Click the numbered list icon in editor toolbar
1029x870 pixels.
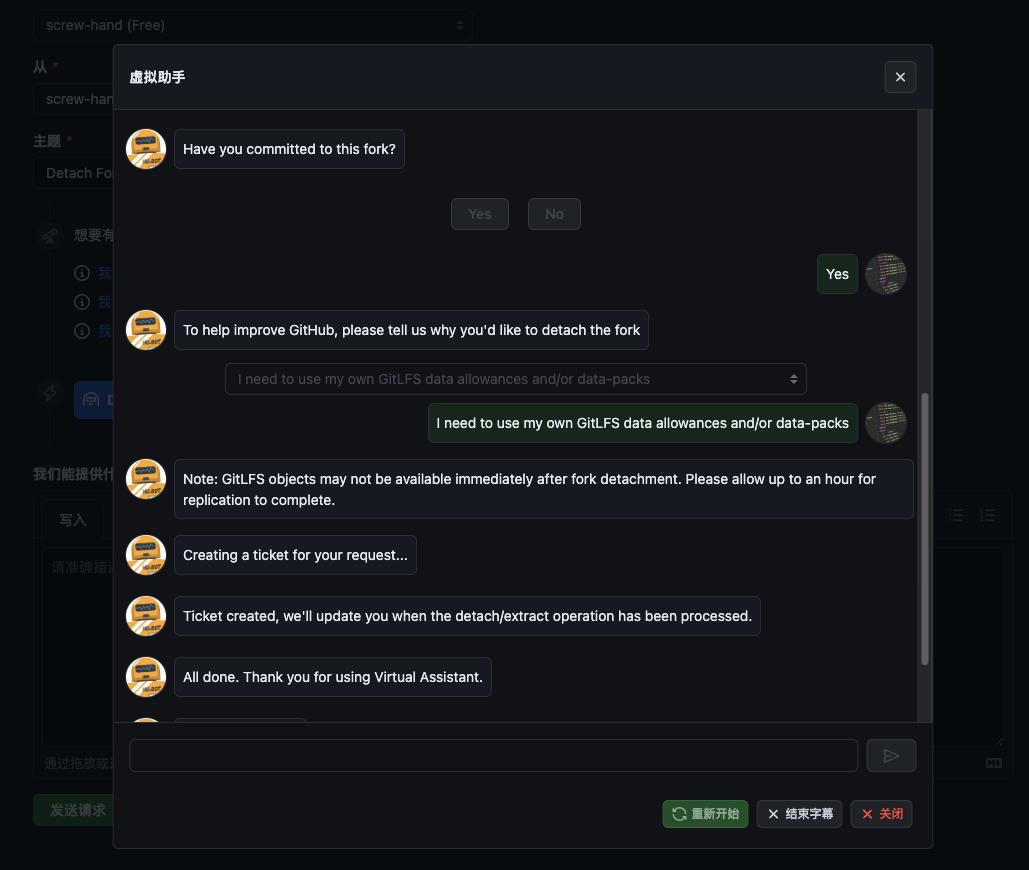[x=988, y=515]
